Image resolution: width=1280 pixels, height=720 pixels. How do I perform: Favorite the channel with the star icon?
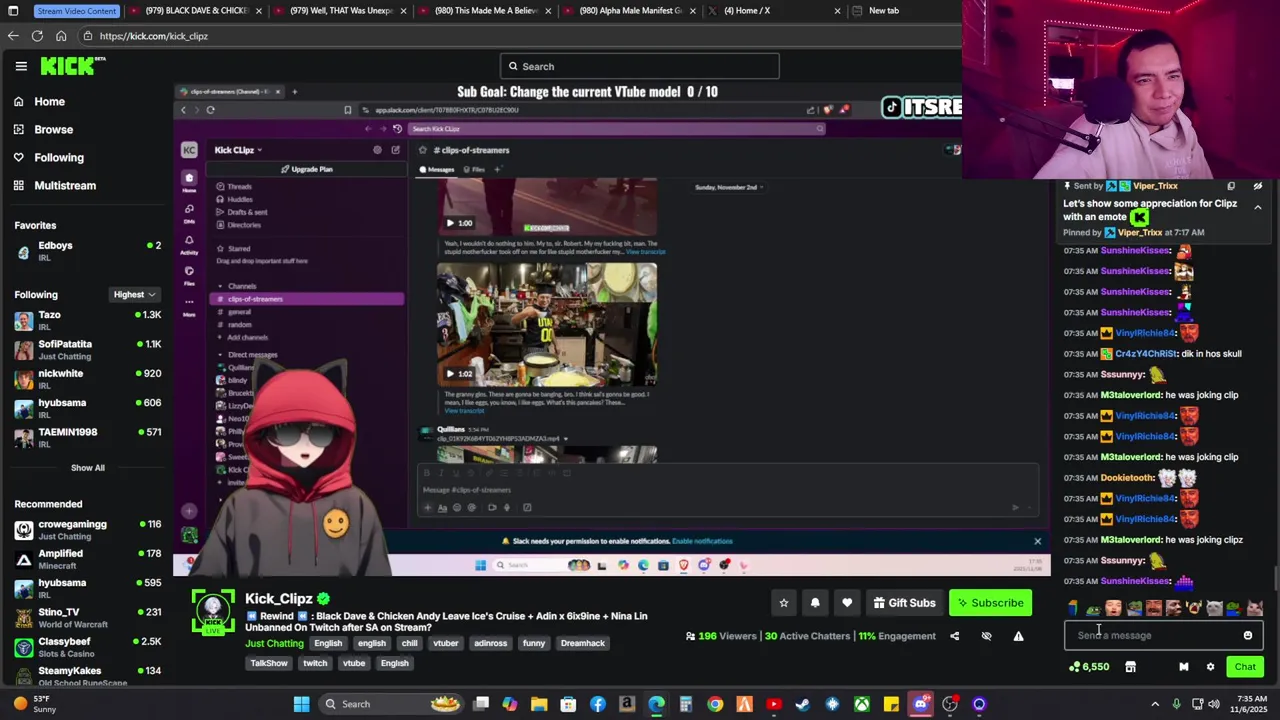click(x=784, y=603)
